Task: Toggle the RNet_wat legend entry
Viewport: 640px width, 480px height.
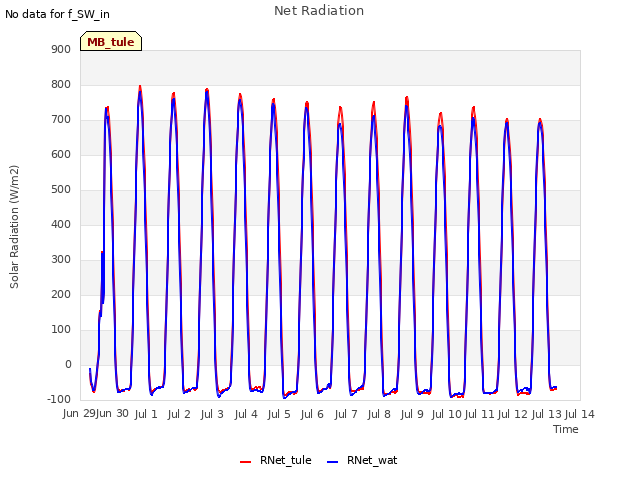Action: (362, 460)
